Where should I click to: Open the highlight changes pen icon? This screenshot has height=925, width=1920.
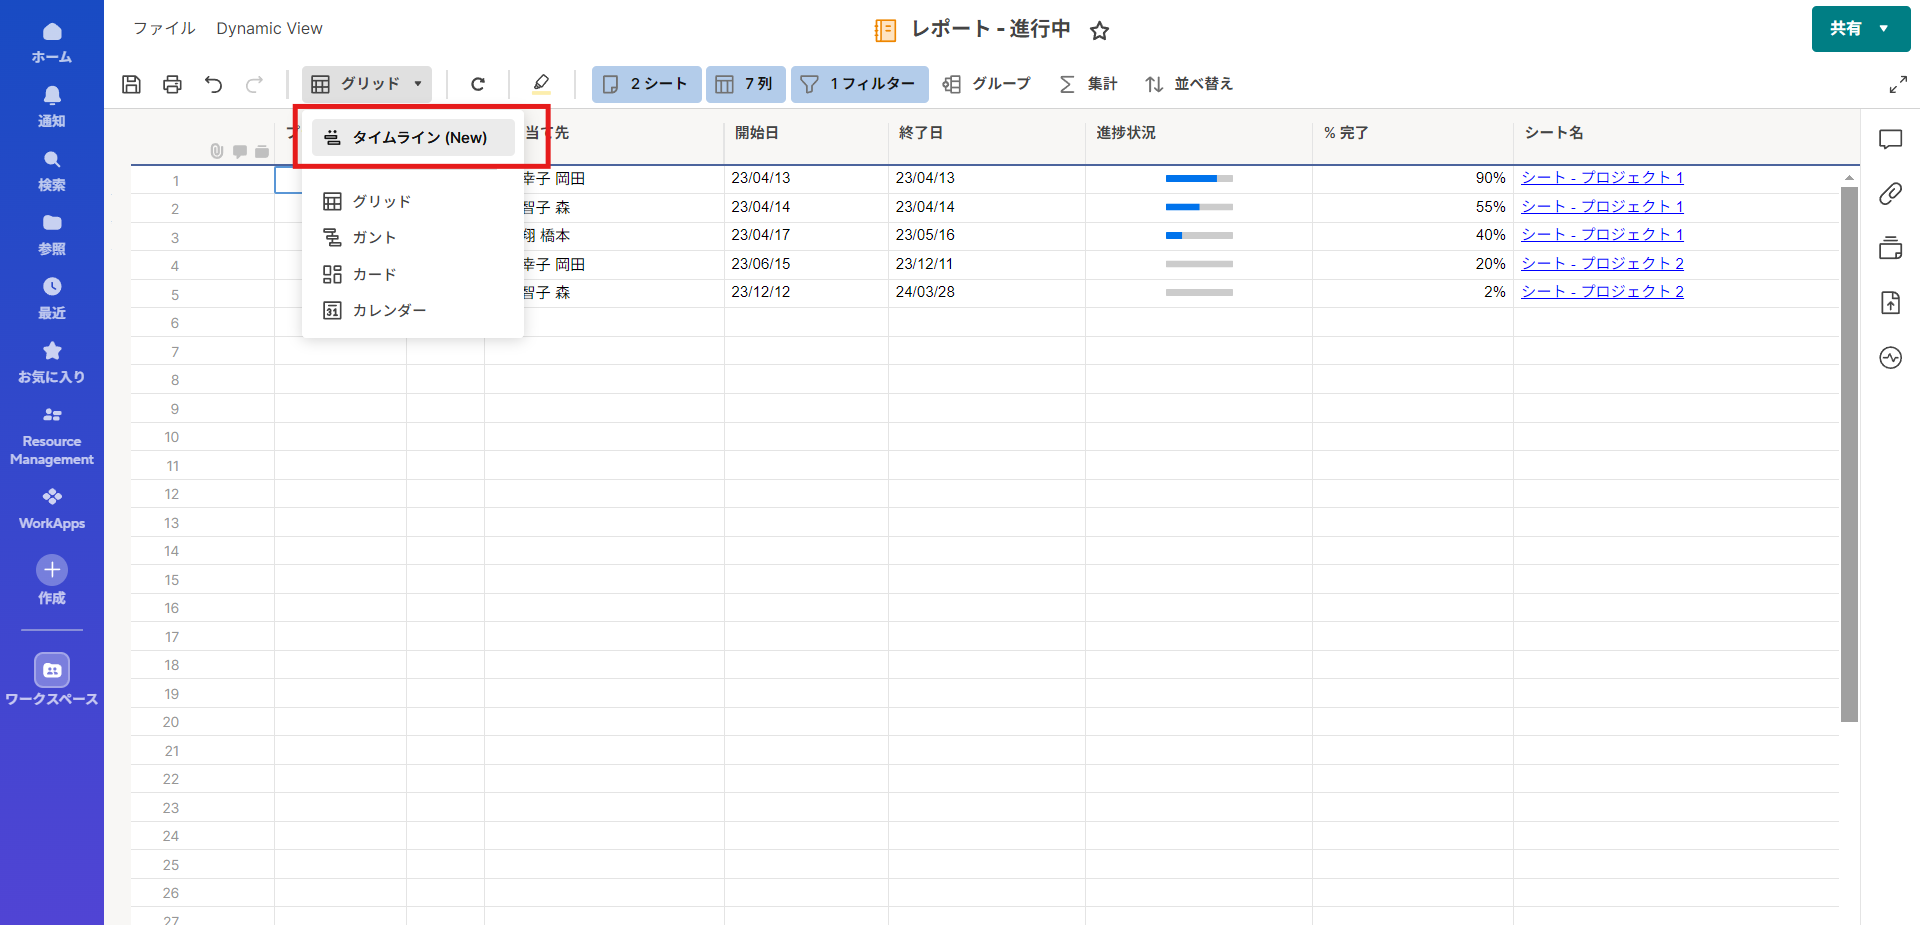tap(541, 84)
